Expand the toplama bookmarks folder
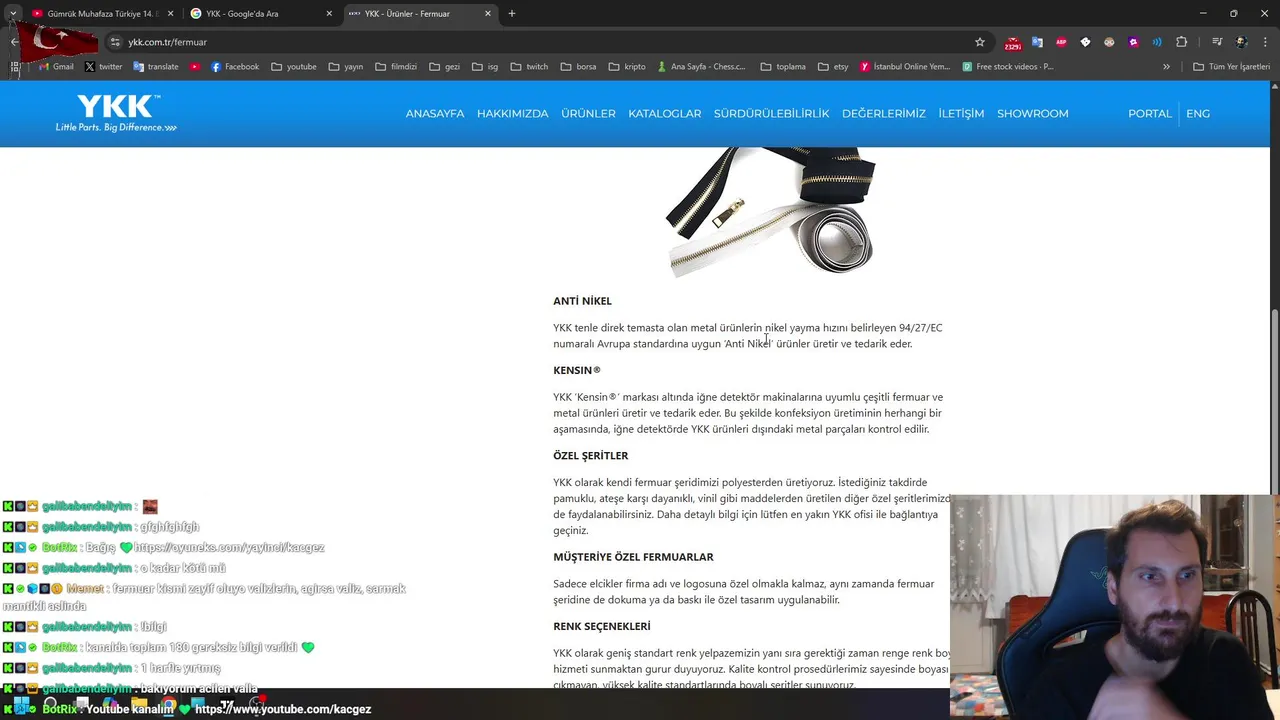This screenshot has height=720, width=1280. coord(783,67)
